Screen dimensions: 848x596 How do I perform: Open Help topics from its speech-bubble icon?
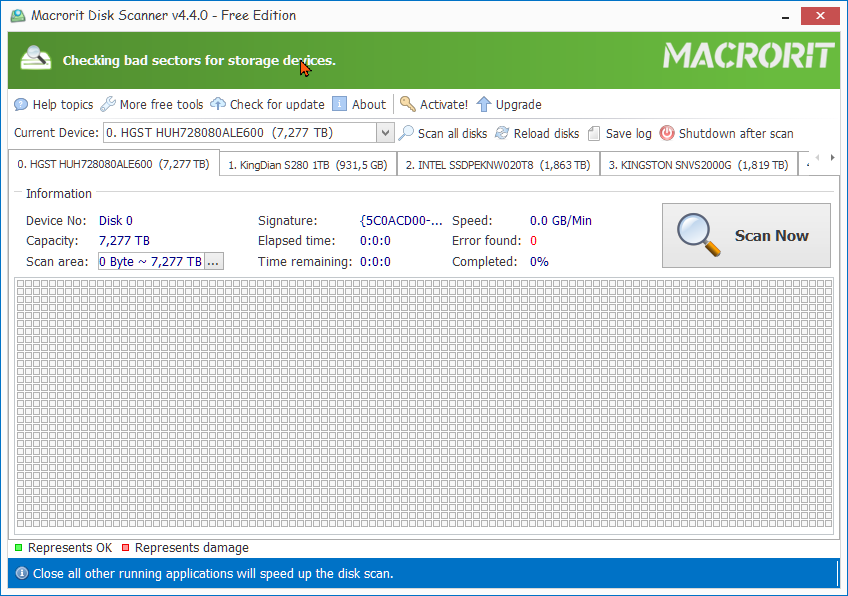click(x=21, y=104)
